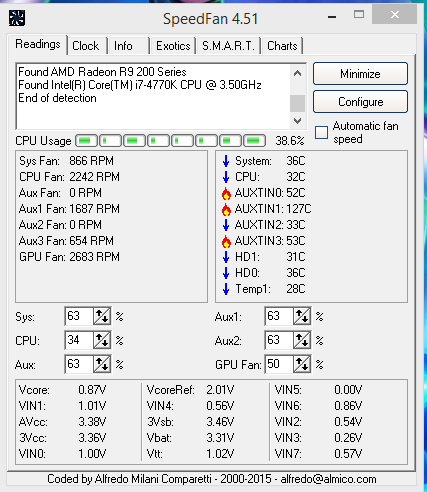Open the Charts tab
Viewport: 427px width, 492px height.
pyautogui.click(x=282, y=46)
